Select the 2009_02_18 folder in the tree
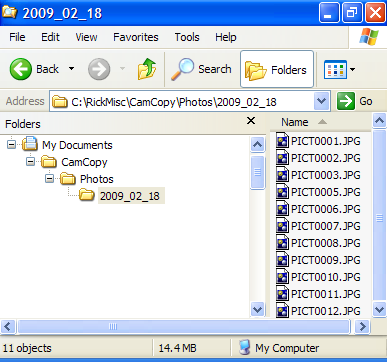The height and width of the screenshot is (362, 387). tap(130, 196)
